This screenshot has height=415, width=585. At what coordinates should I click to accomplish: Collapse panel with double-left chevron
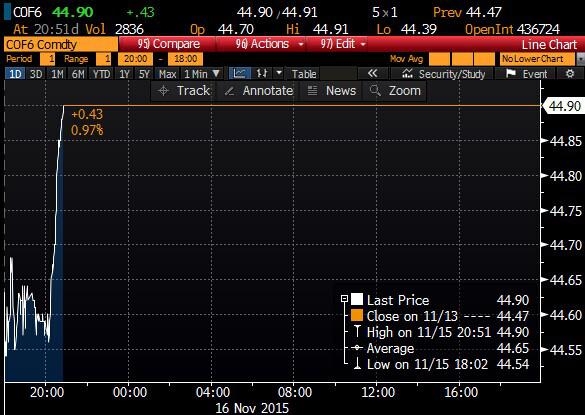372,74
